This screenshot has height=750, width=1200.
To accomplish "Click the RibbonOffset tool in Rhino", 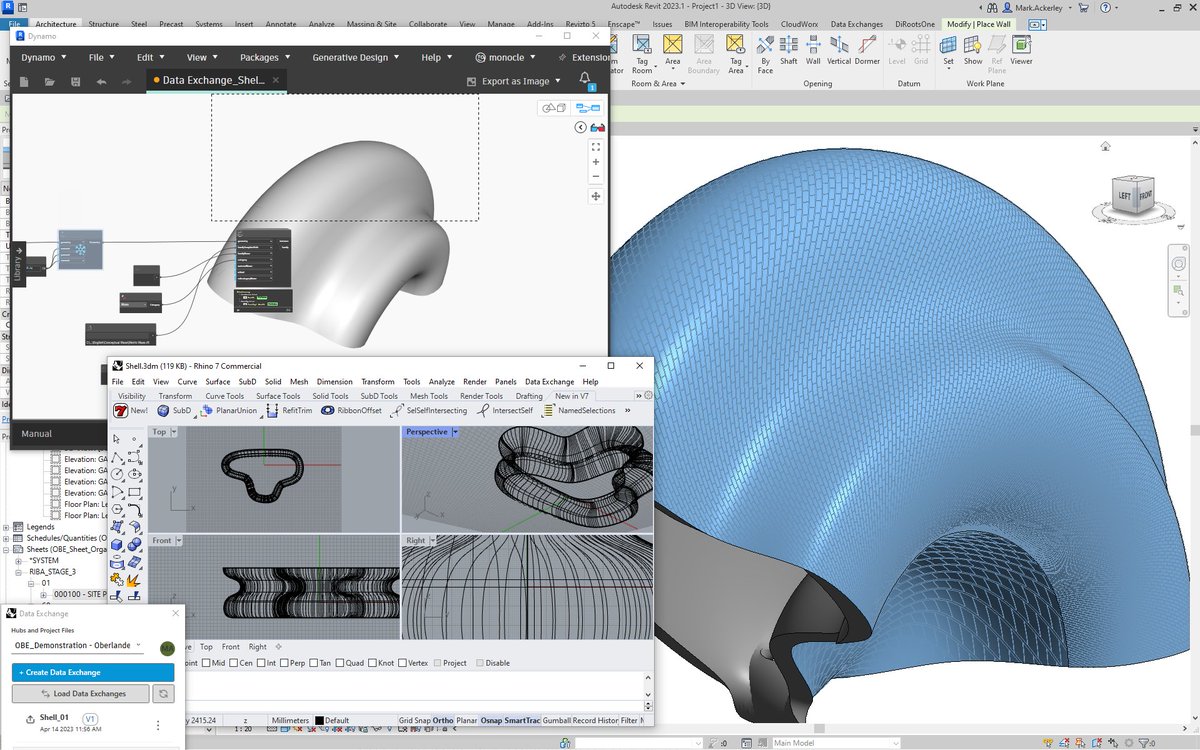I will 351,410.
